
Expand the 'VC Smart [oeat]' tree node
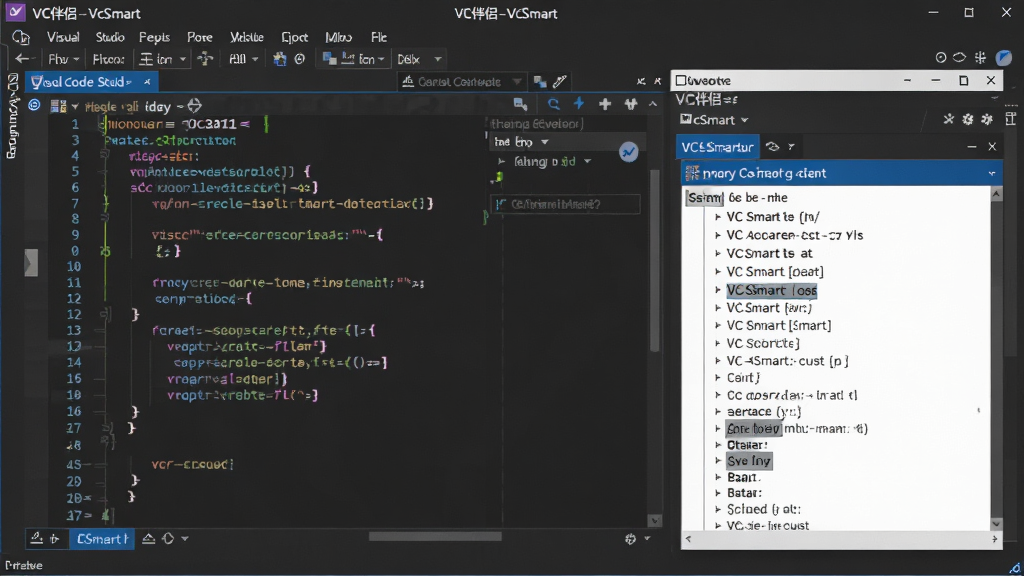pos(718,271)
